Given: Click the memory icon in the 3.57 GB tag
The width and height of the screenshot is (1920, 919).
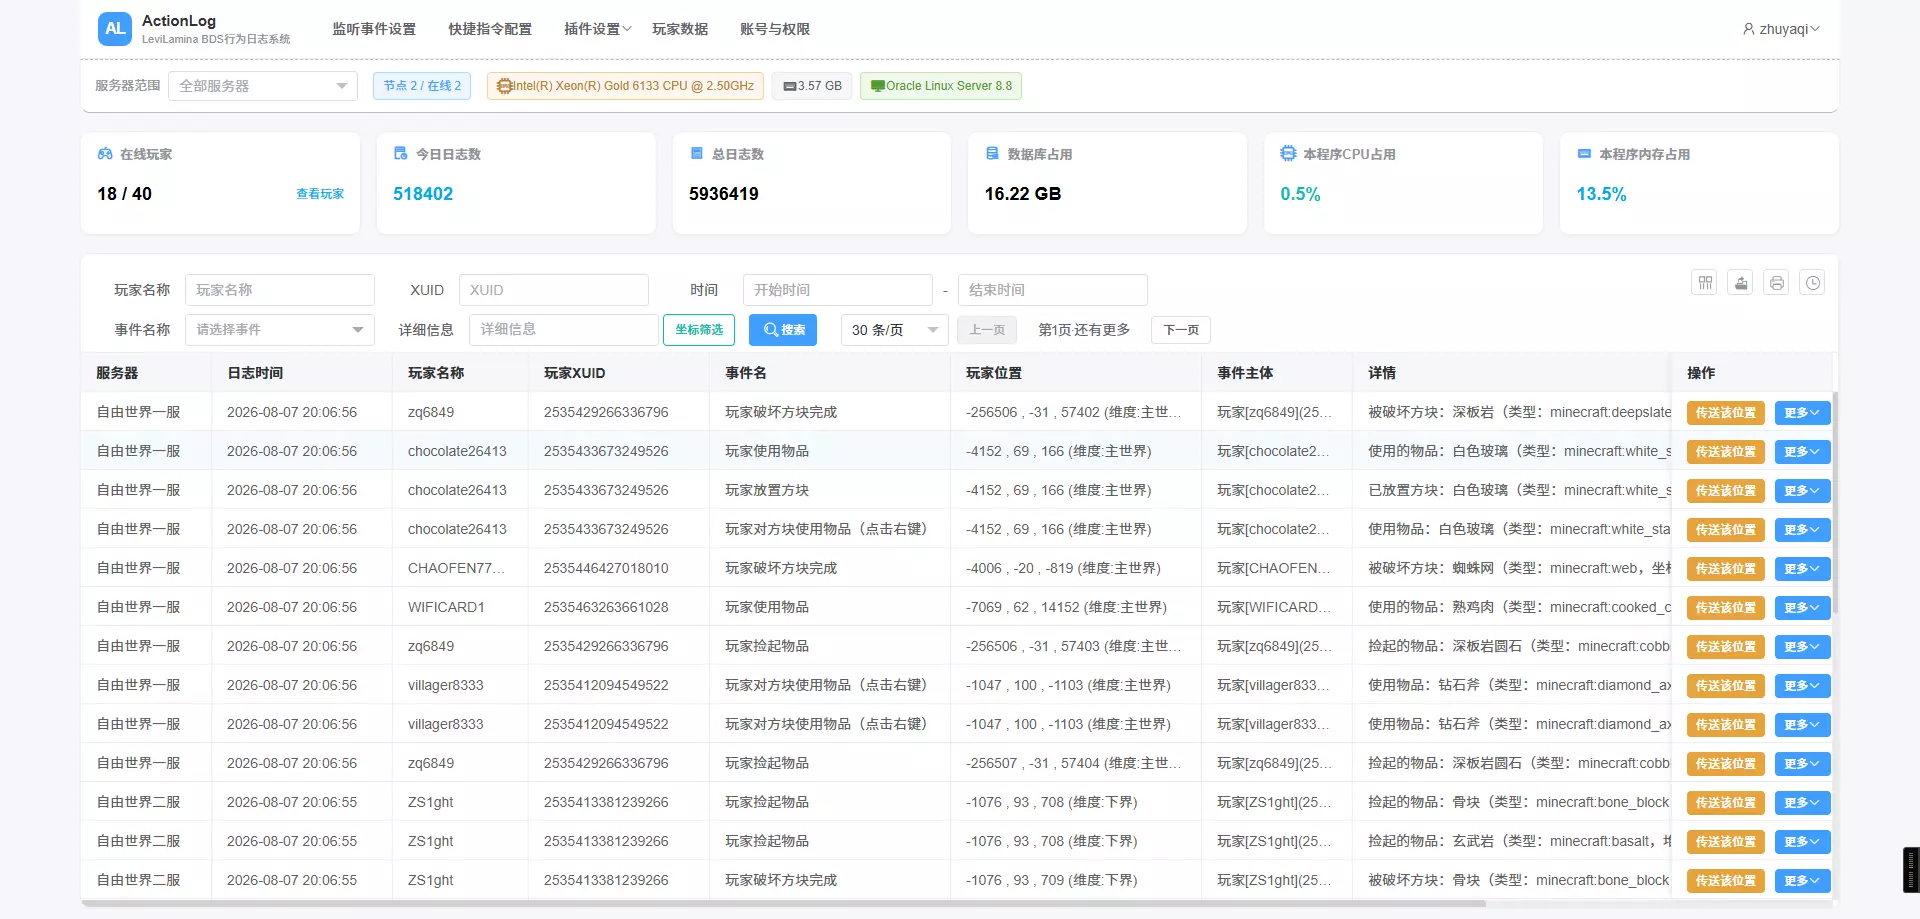Looking at the screenshot, I should (x=790, y=86).
